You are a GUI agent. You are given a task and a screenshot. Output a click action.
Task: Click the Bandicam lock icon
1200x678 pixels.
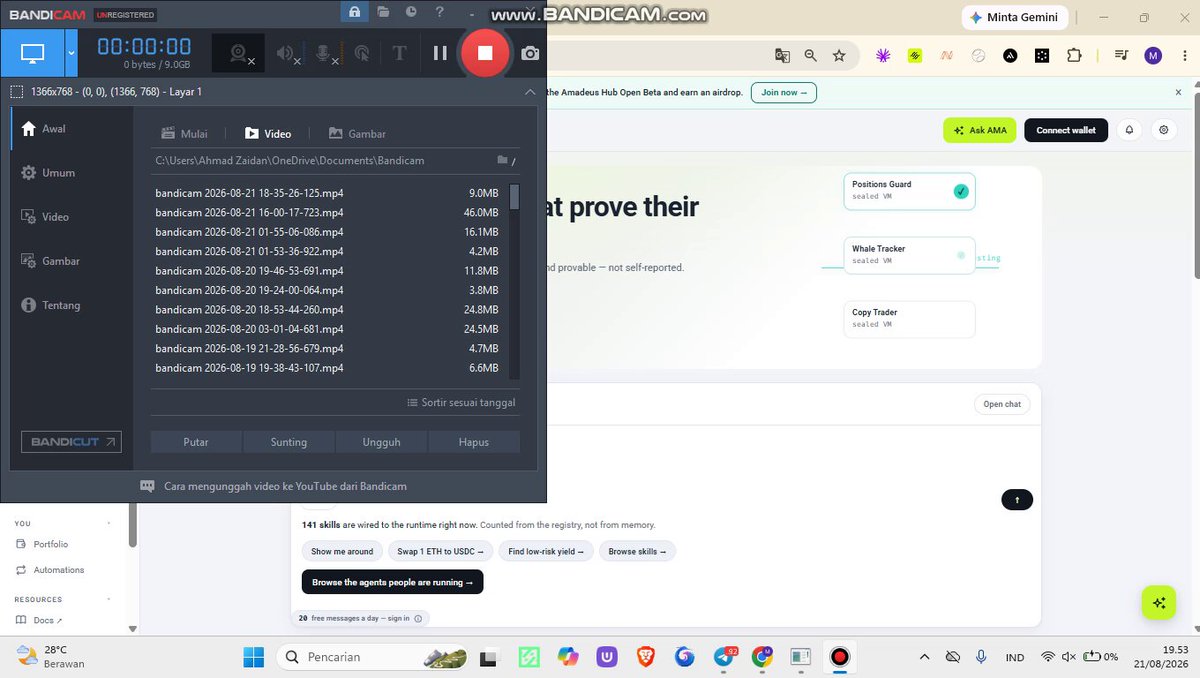tap(354, 12)
